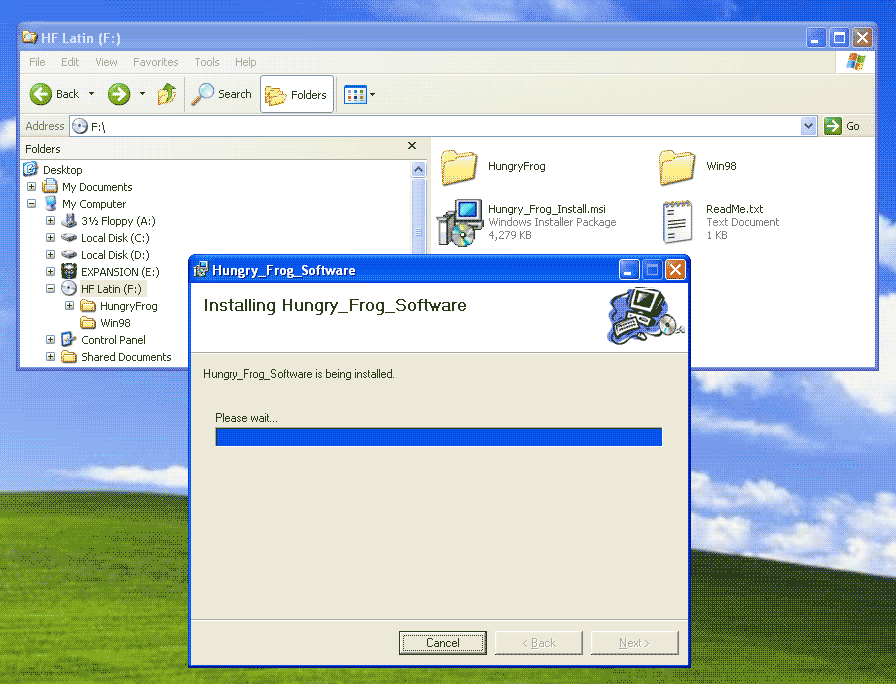The height and width of the screenshot is (684, 896).
Task: Open the Favorites menu
Action: [x=155, y=62]
